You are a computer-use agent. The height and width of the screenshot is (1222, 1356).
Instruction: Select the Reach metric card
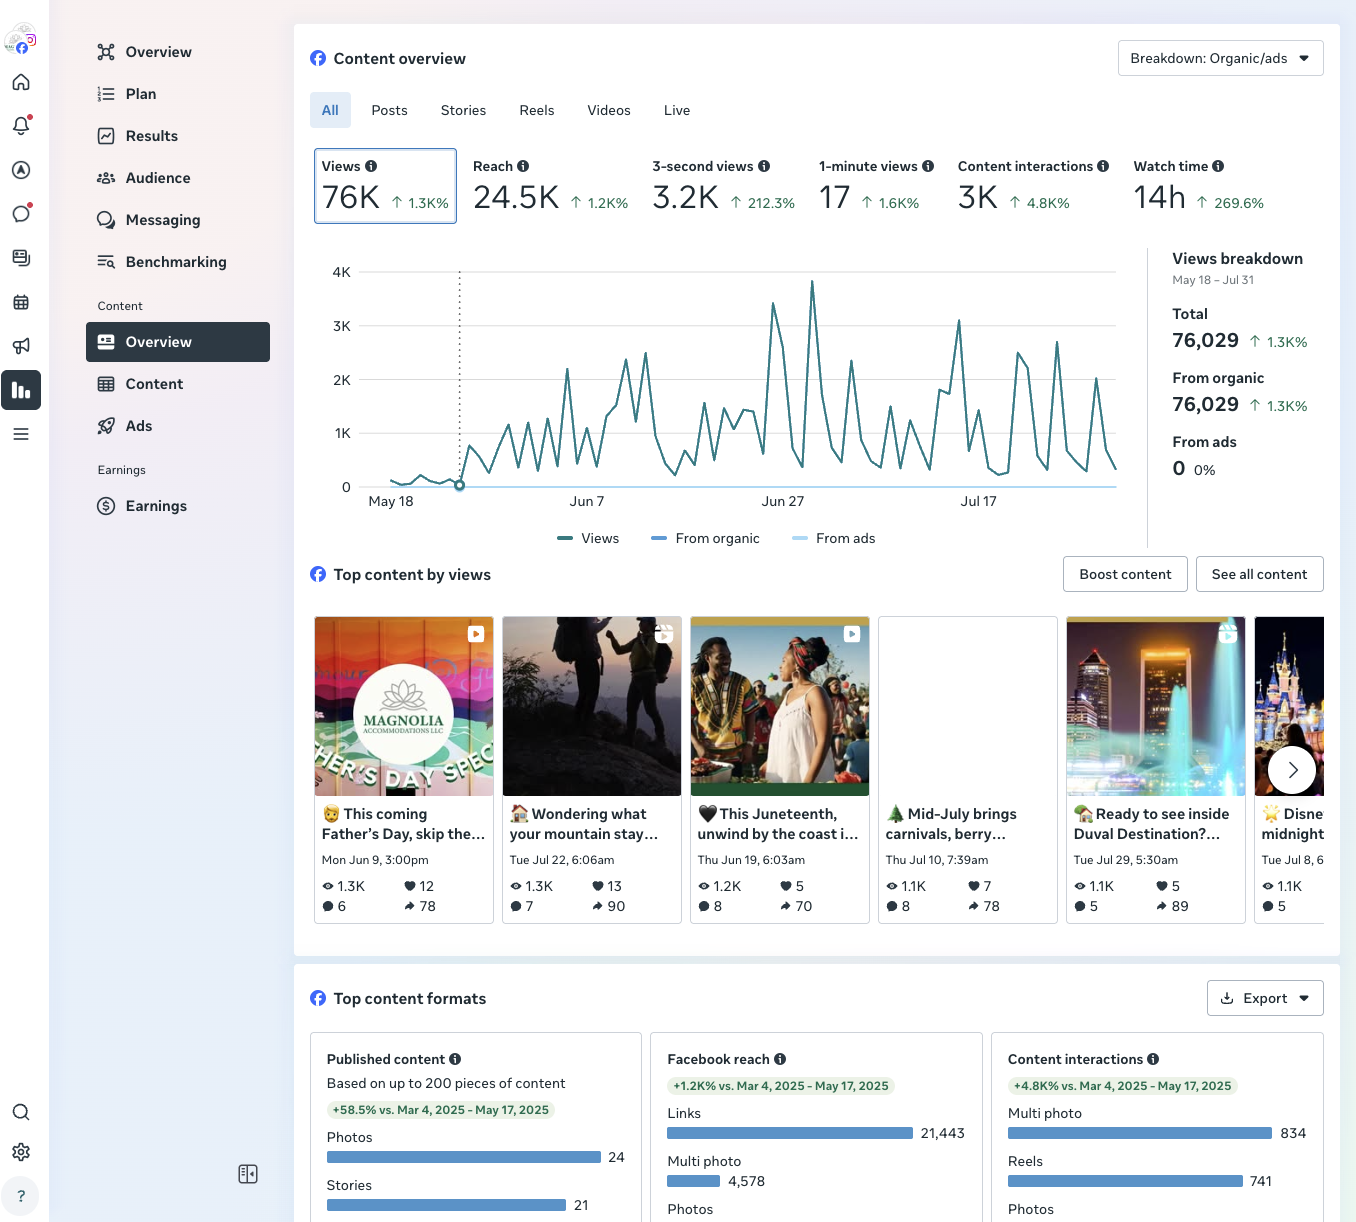(x=550, y=186)
